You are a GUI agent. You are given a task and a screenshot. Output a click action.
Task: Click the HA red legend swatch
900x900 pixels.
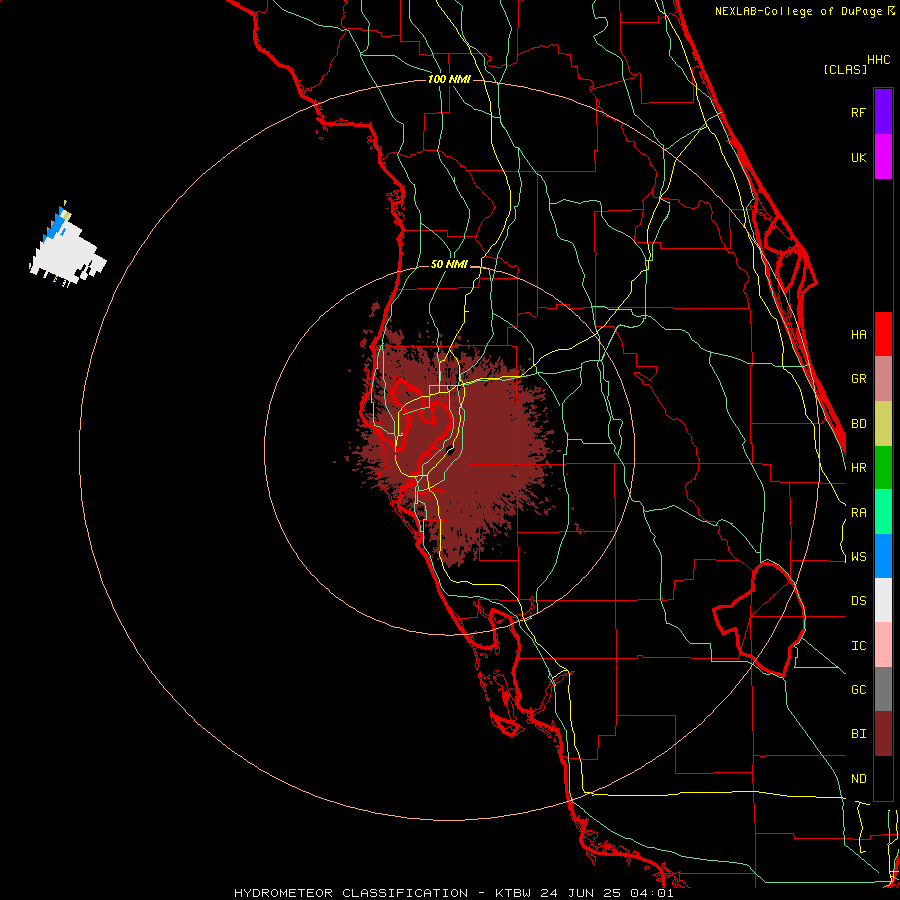883,334
